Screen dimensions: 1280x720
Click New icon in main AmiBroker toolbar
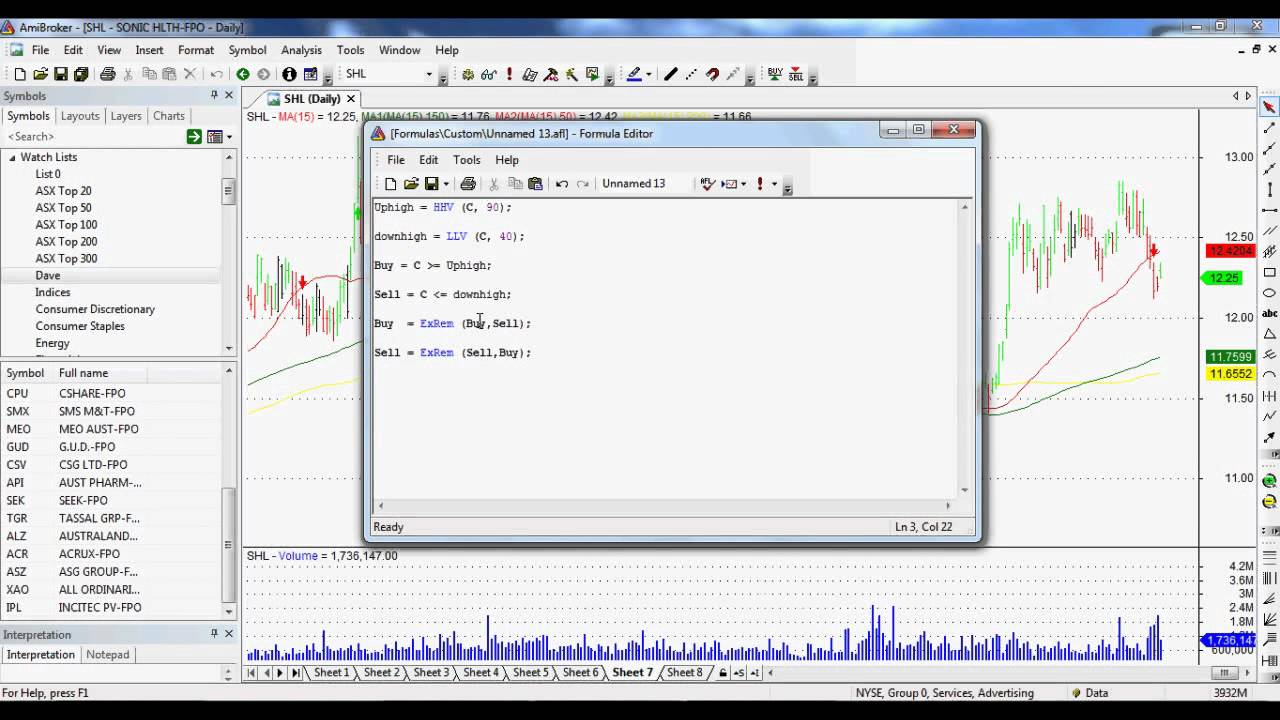click(x=20, y=74)
